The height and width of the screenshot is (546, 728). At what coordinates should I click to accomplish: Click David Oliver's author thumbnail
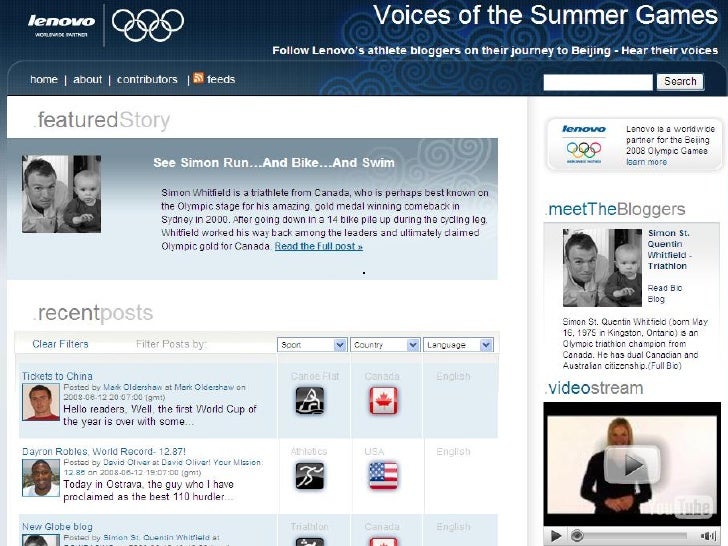41,478
